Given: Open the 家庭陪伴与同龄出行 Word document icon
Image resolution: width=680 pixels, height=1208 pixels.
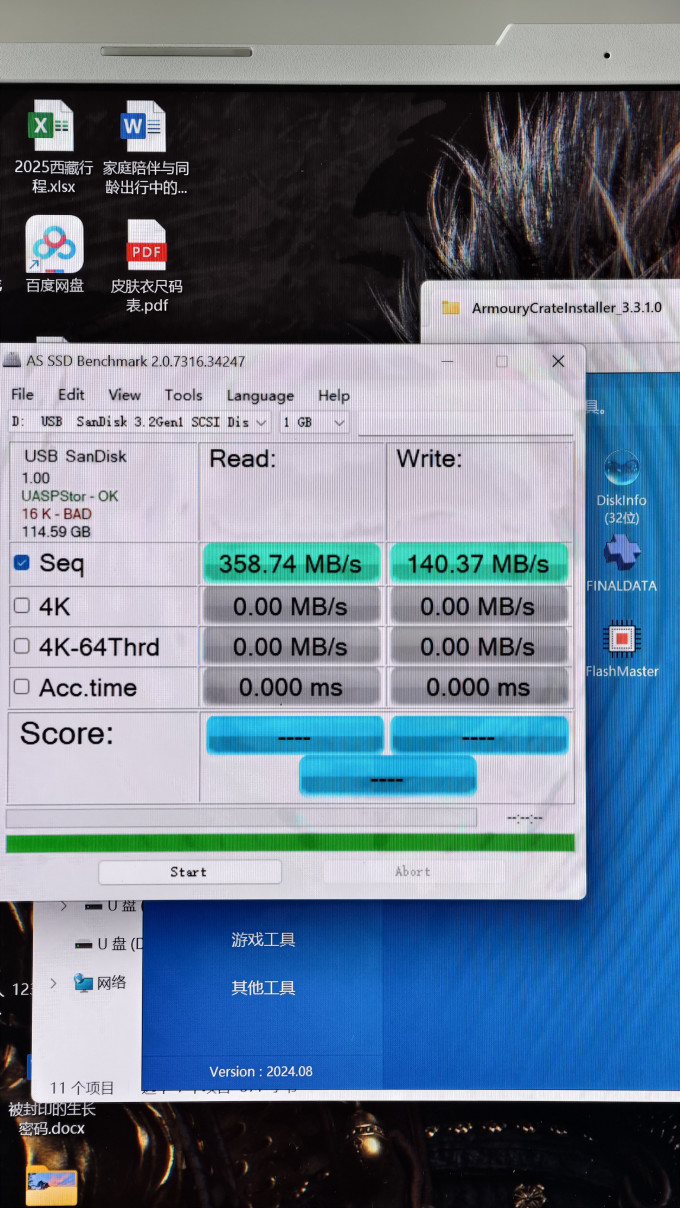Looking at the screenshot, I should [x=144, y=126].
